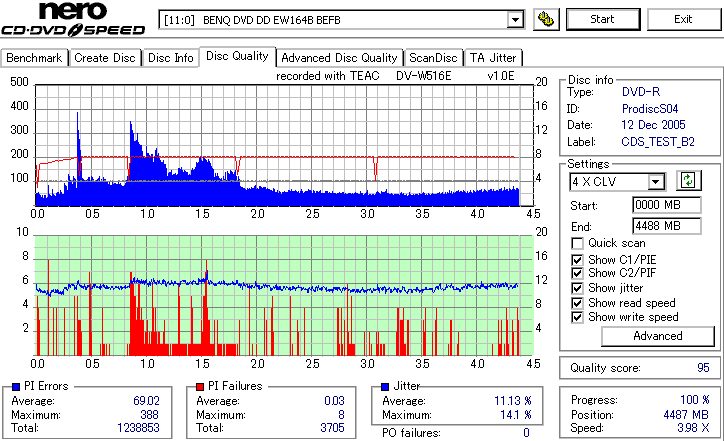Open the Create Disc tab

105,58
